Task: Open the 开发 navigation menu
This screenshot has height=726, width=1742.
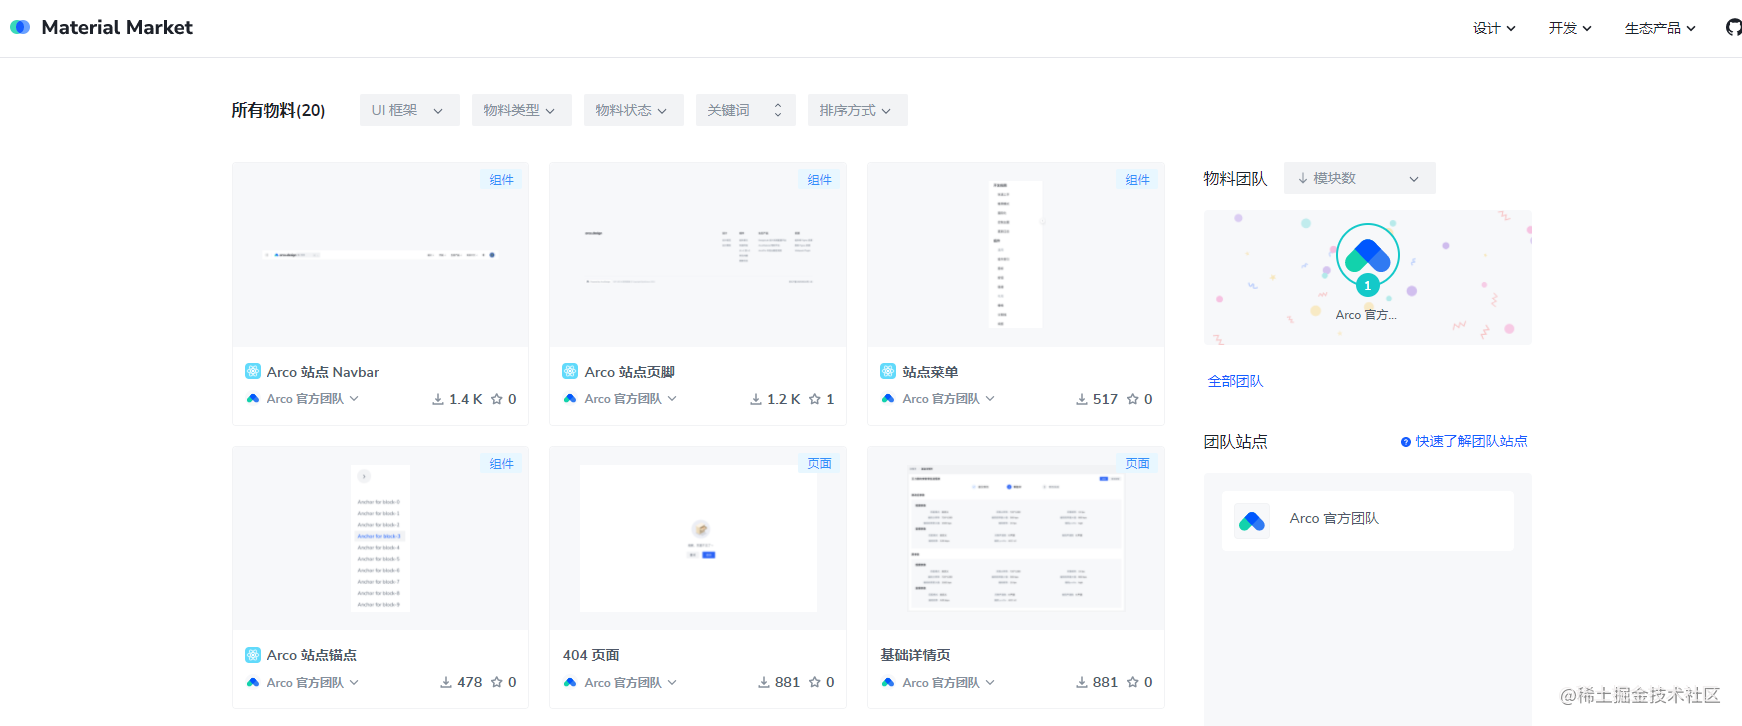Action: click(x=1570, y=28)
